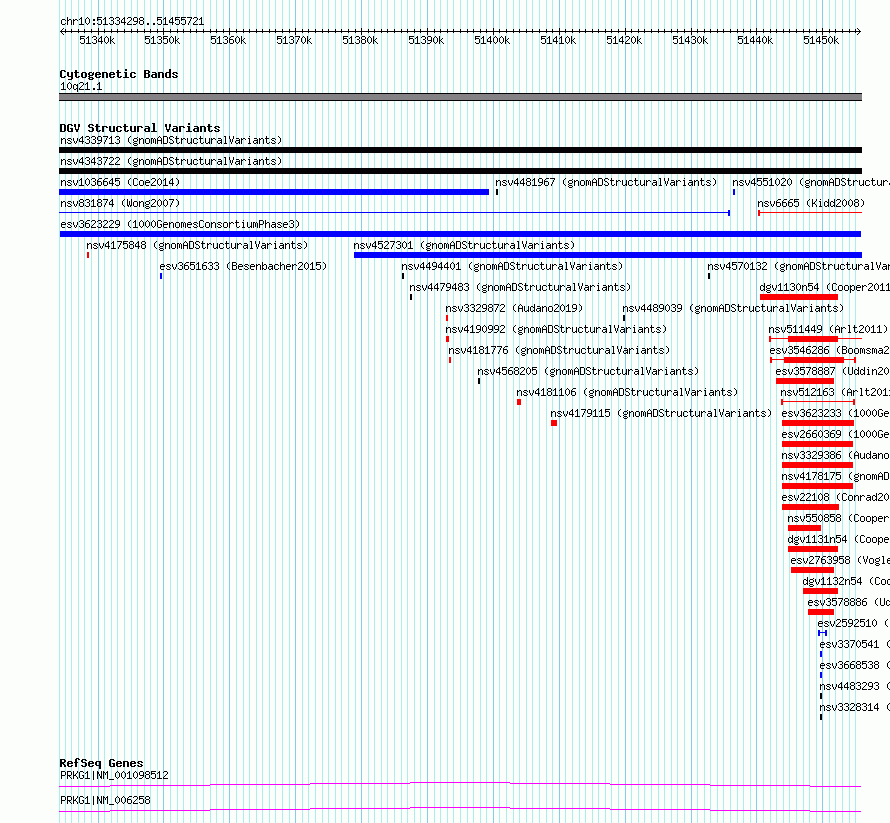Click dgv1130n54 variant label
The height and width of the screenshot is (823, 890).
click(824, 287)
